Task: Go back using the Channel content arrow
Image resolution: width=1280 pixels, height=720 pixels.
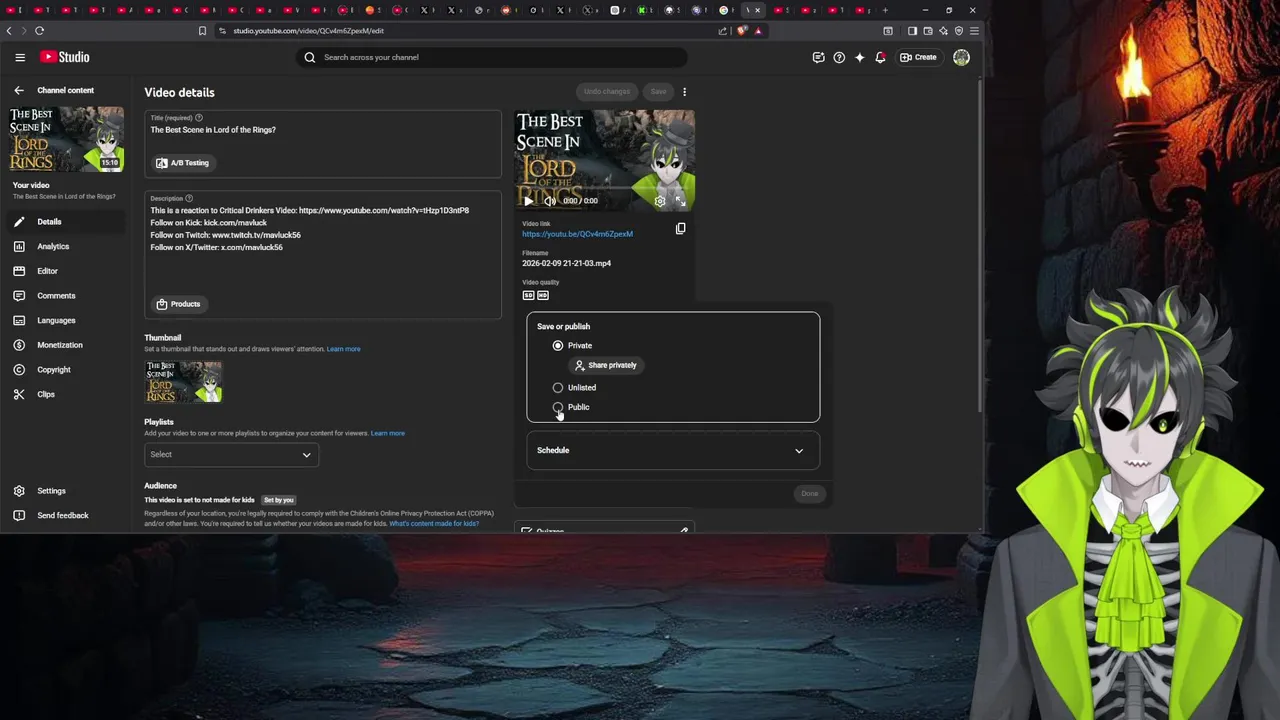Action: point(19,90)
